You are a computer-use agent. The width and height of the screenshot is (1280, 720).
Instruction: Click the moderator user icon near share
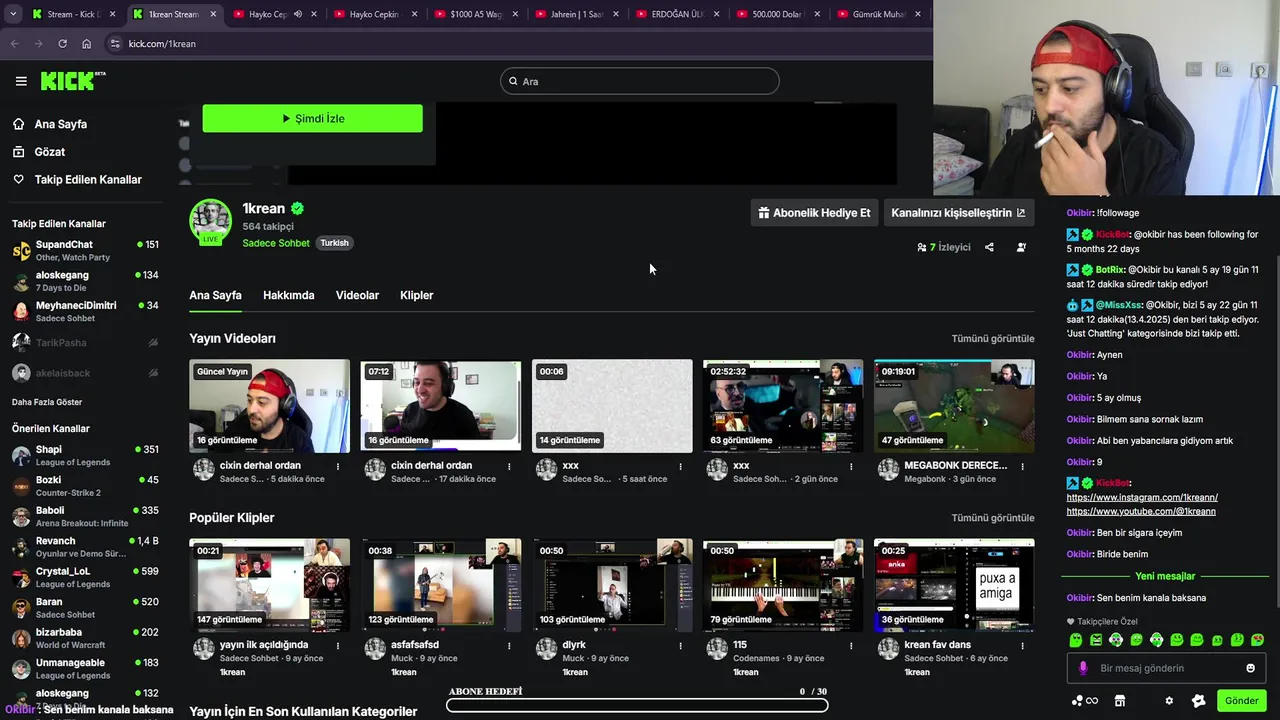tap(1021, 247)
